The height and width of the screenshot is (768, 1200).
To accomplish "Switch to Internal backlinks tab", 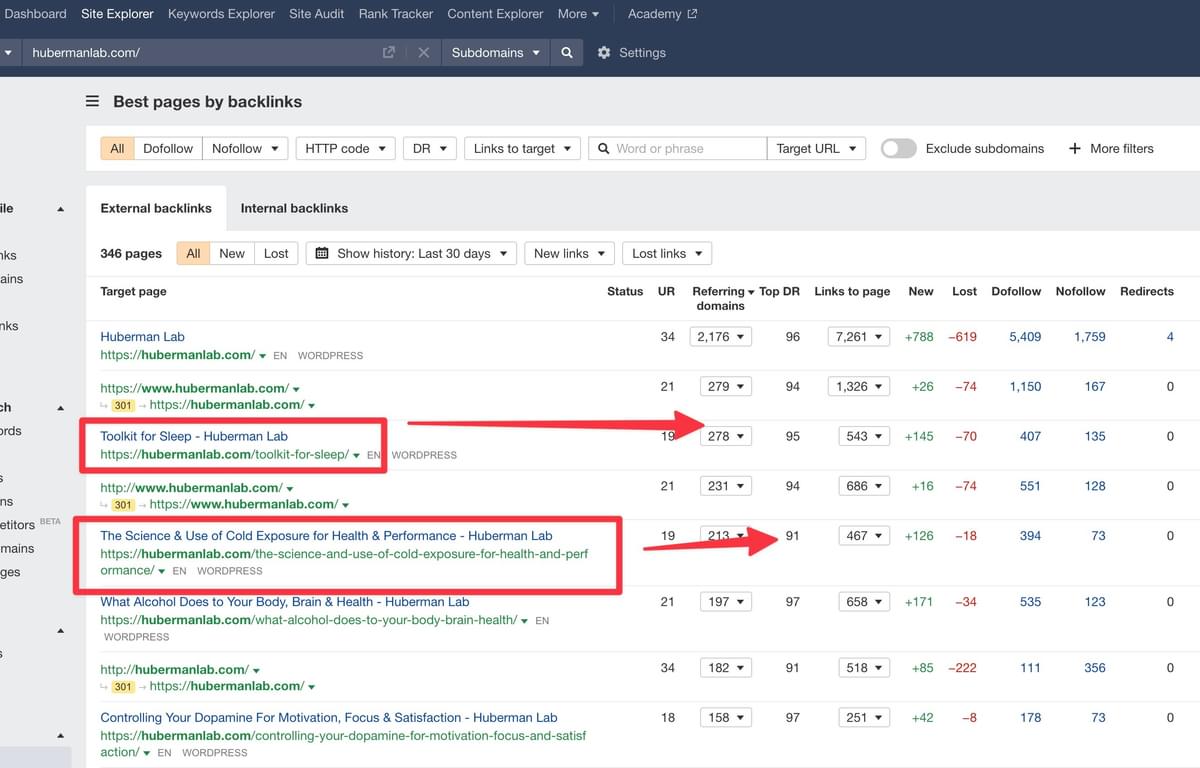I will (x=294, y=208).
